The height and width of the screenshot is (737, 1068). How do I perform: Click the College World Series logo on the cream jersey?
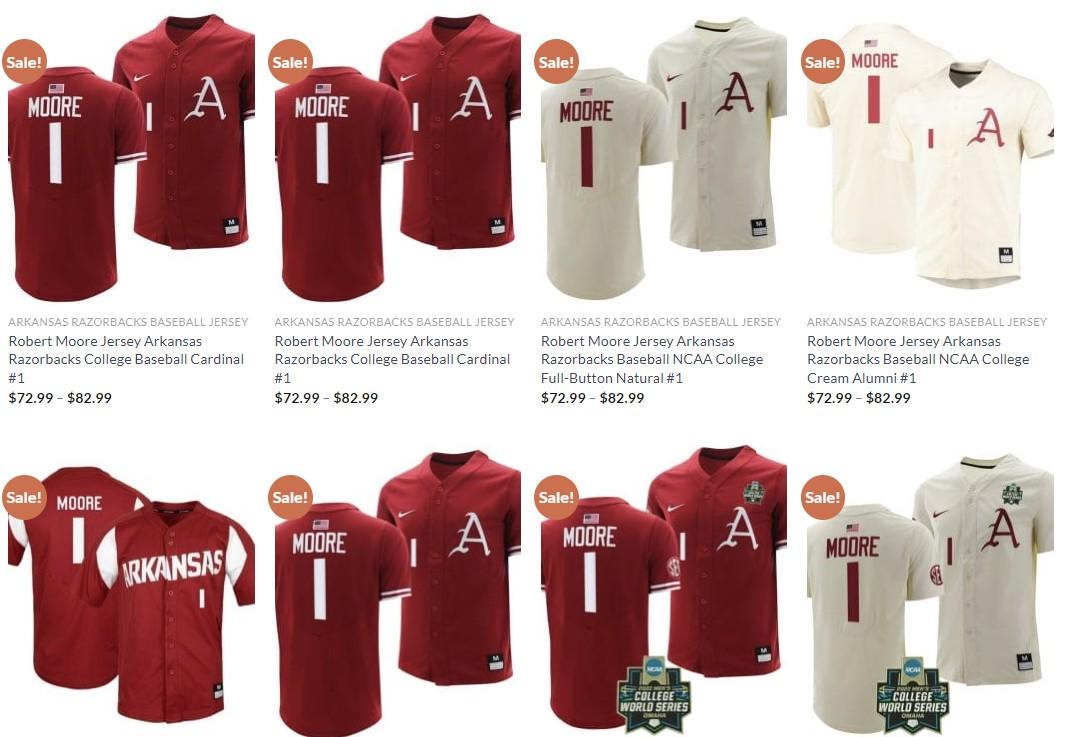[x=912, y=695]
